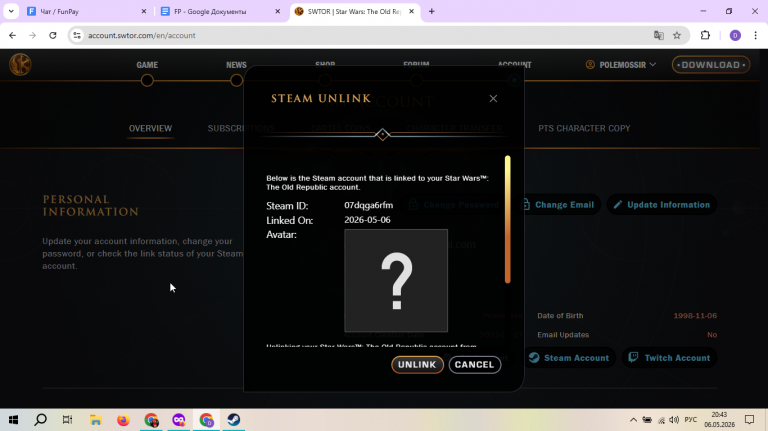
Task: Switch to the FunPay chat browser tab
Action: click(81, 11)
